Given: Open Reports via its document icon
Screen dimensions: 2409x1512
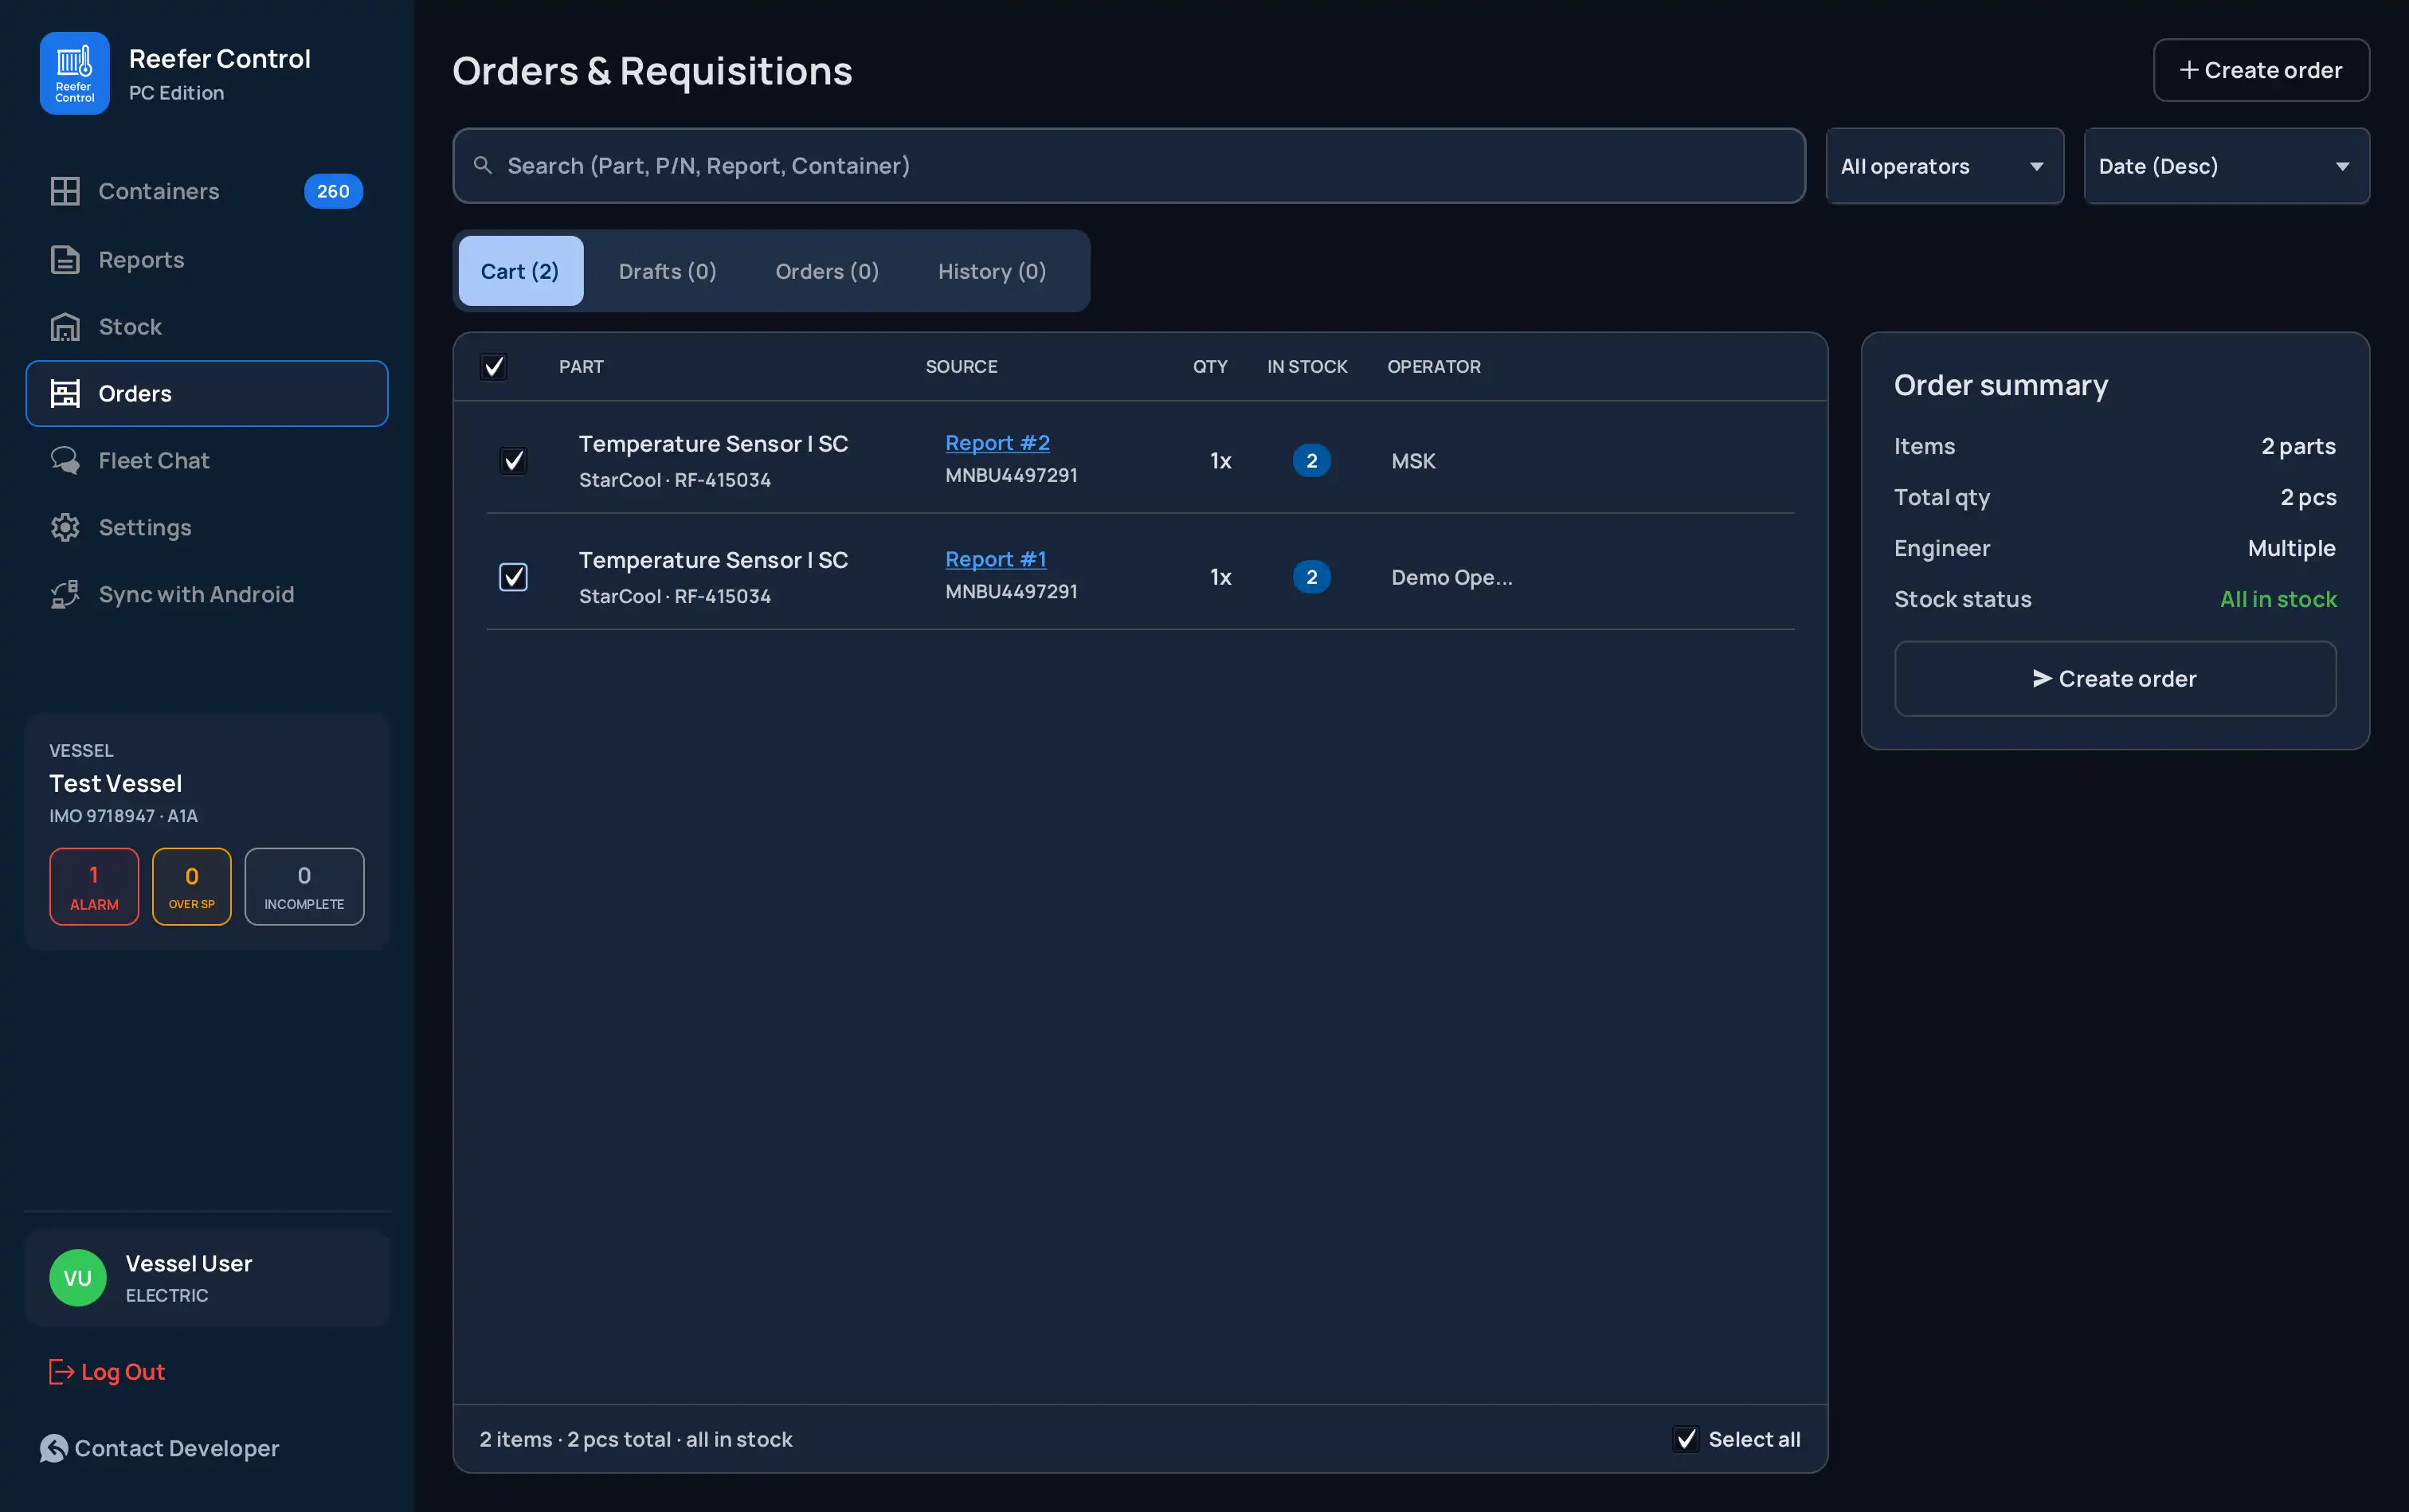Looking at the screenshot, I should tap(65, 260).
